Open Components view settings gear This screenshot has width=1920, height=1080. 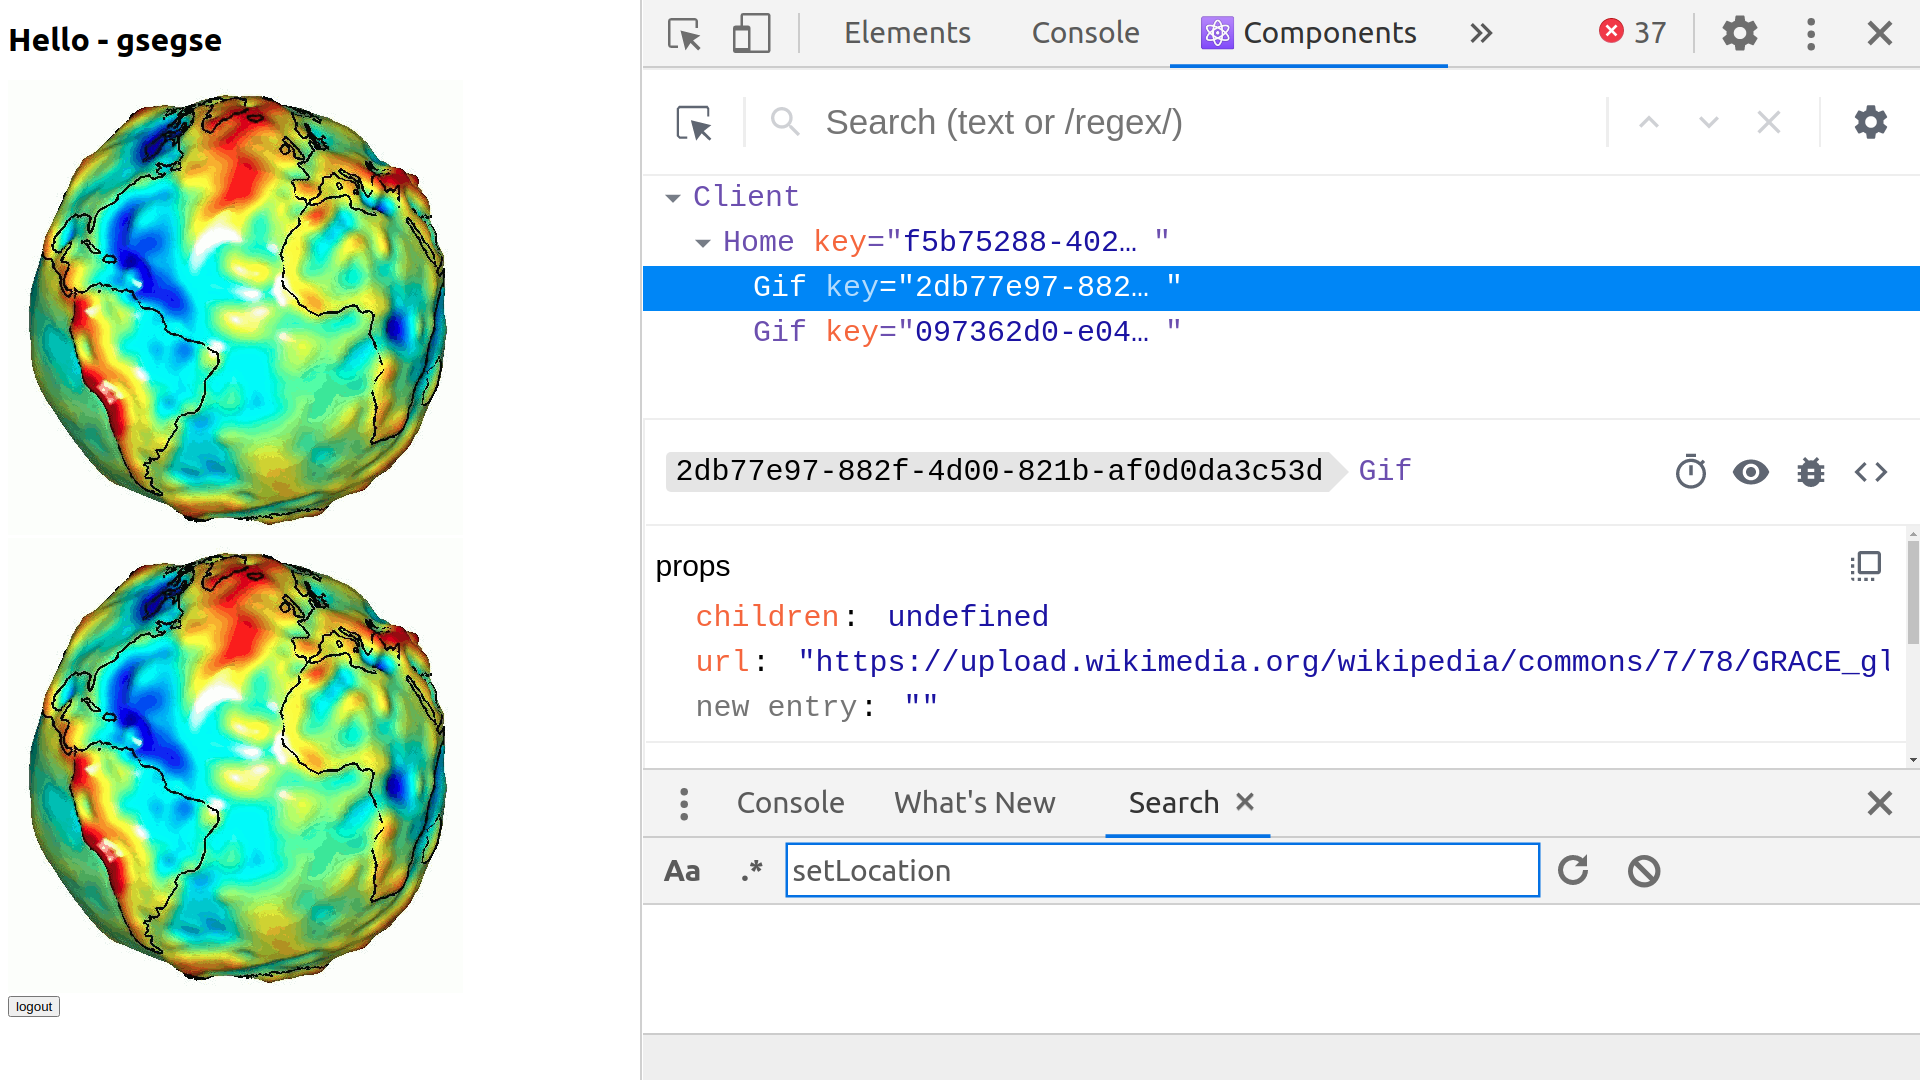pyautogui.click(x=1870, y=123)
